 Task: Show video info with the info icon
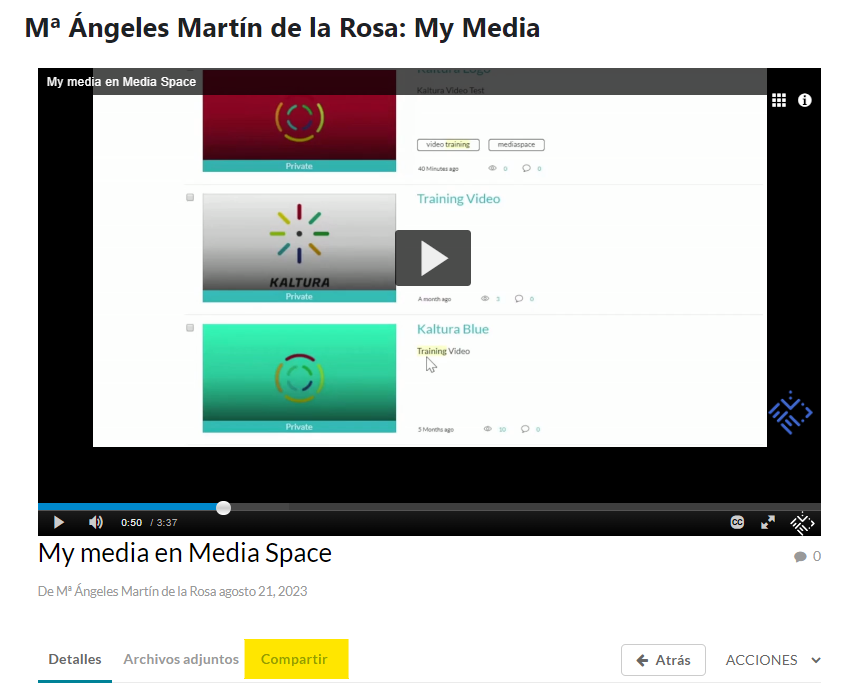click(804, 100)
